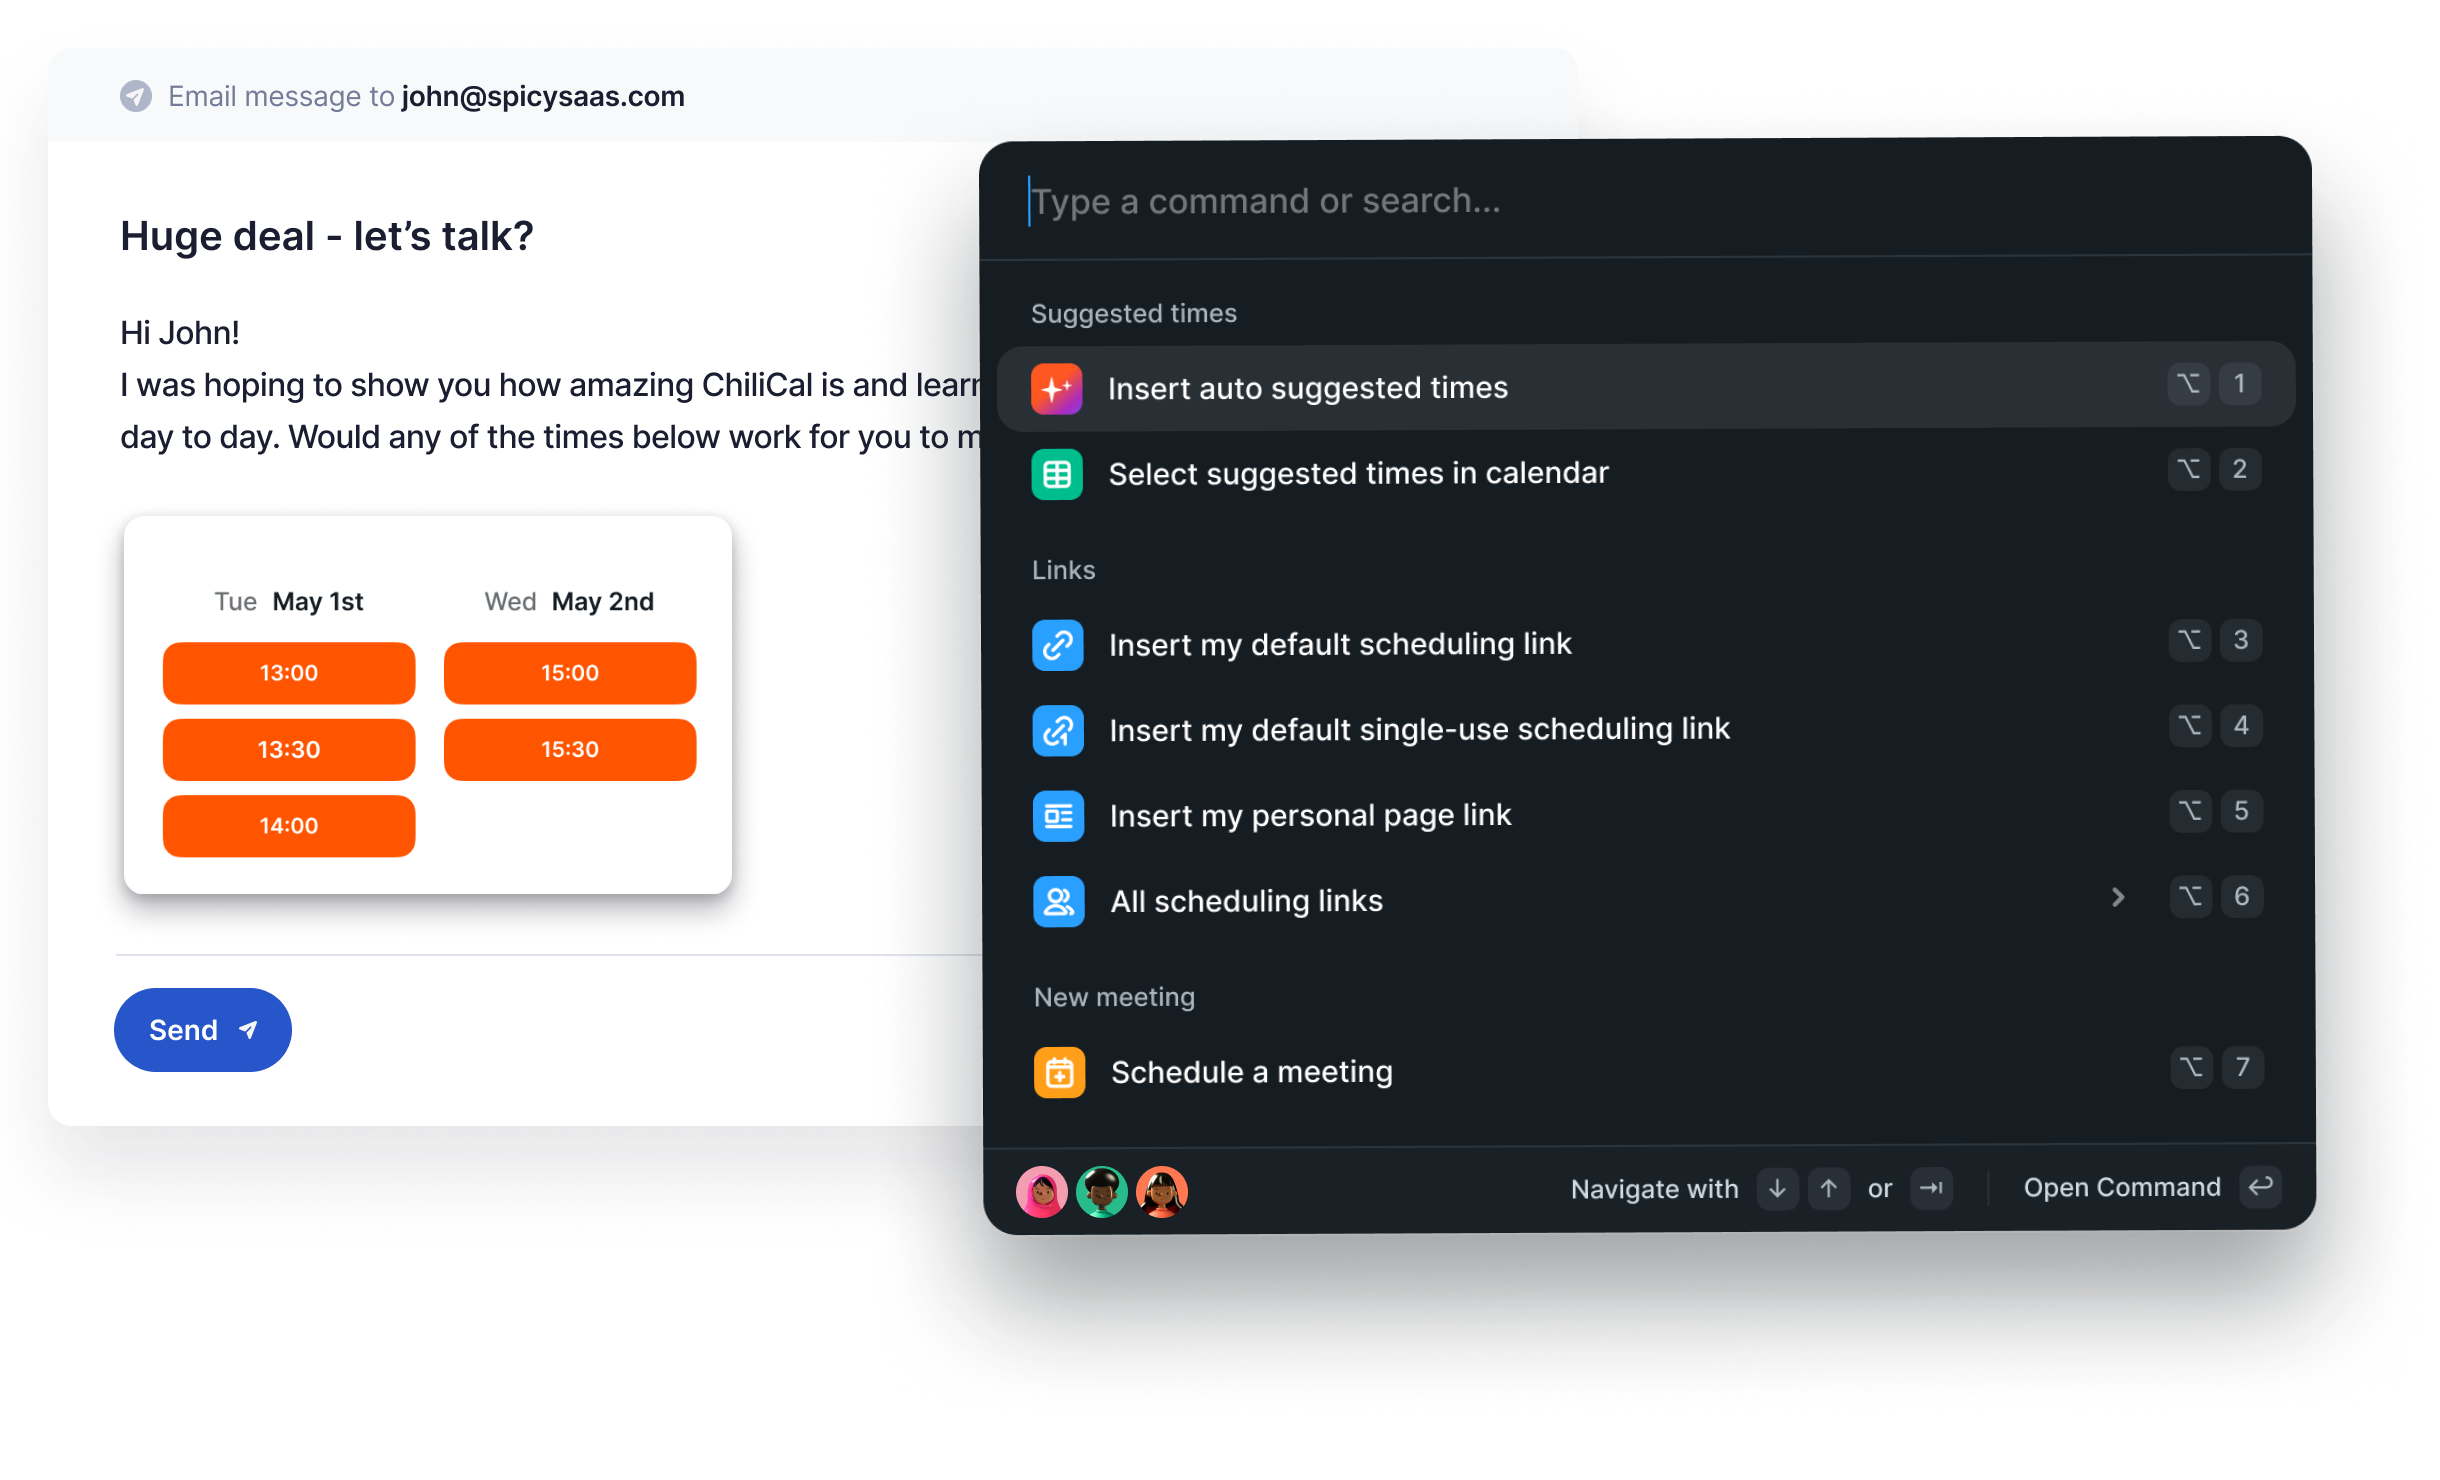Click the sparkle auto-suggest icon
The width and height of the screenshot is (2440, 1480).
pyautogui.click(x=1056, y=388)
